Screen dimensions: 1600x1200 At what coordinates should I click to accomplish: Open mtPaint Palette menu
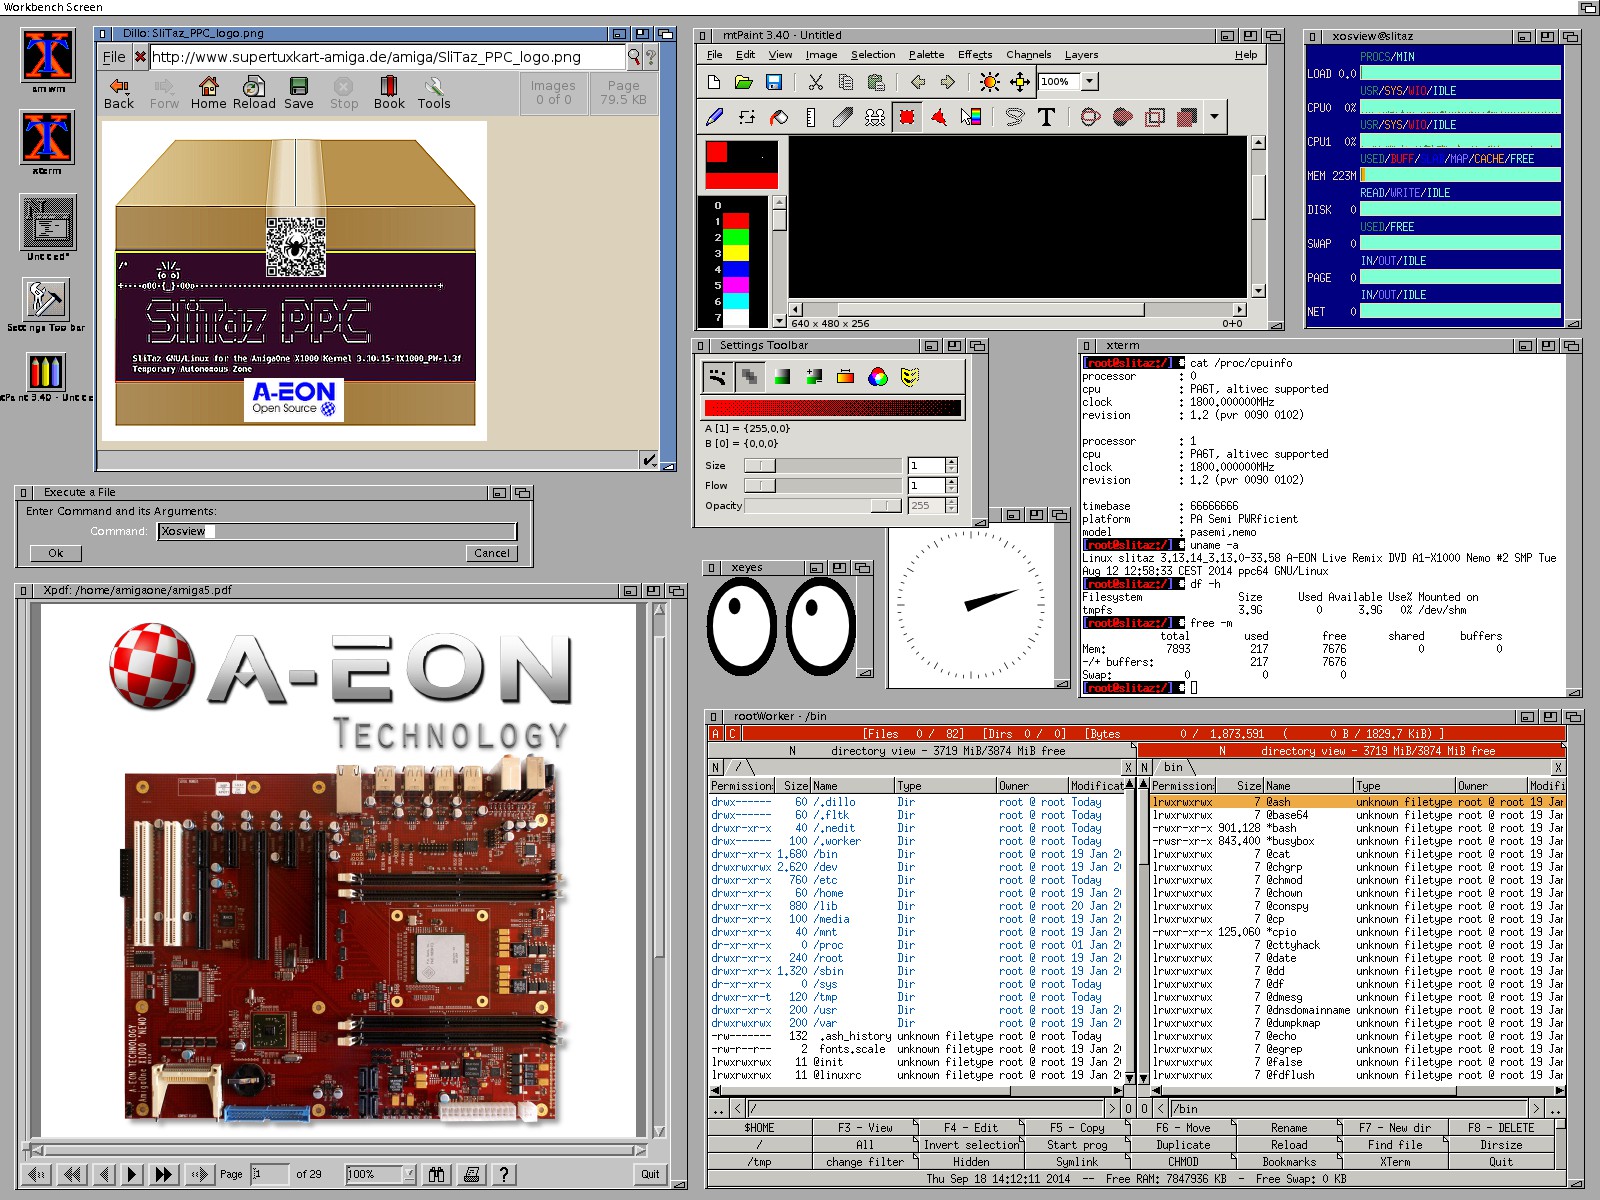[x=926, y=55]
